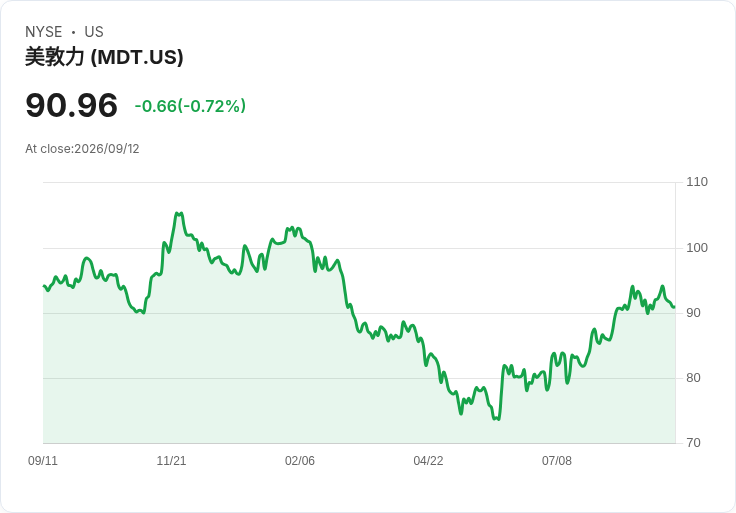Click the current price 90.96
Viewport: 736px width, 513px height.
tap(71, 105)
